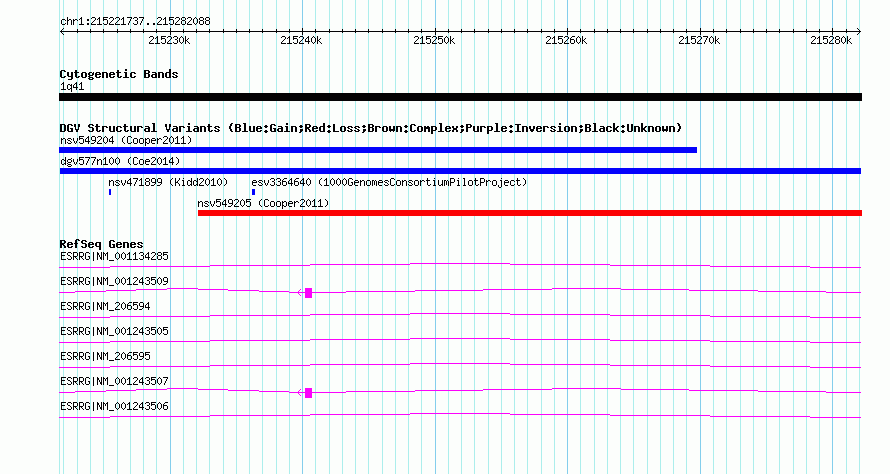Select the blue dgv577n100 gain bar
Viewport: 890px width, 474px height.
click(460, 171)
